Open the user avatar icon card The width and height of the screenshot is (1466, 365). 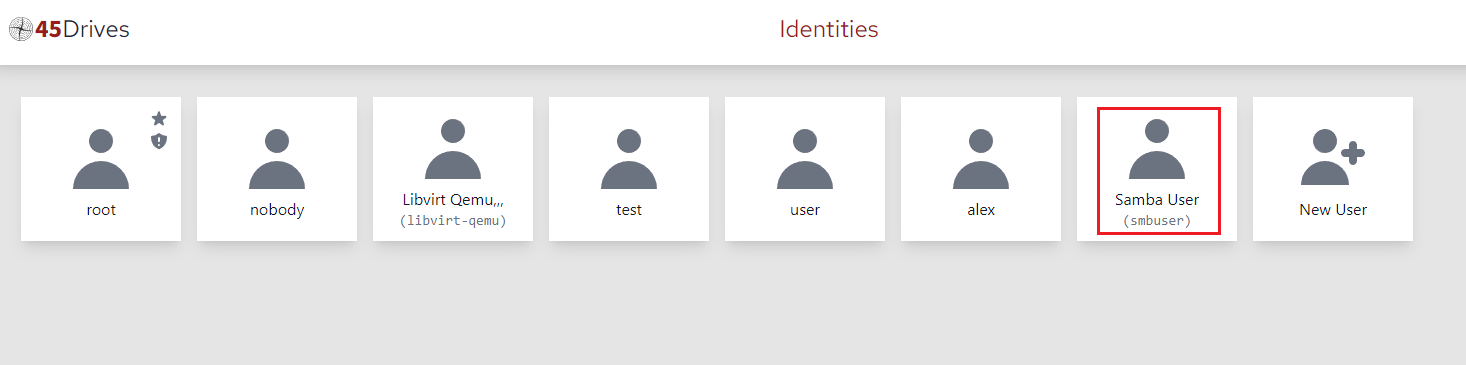click(x=805, y=159)
